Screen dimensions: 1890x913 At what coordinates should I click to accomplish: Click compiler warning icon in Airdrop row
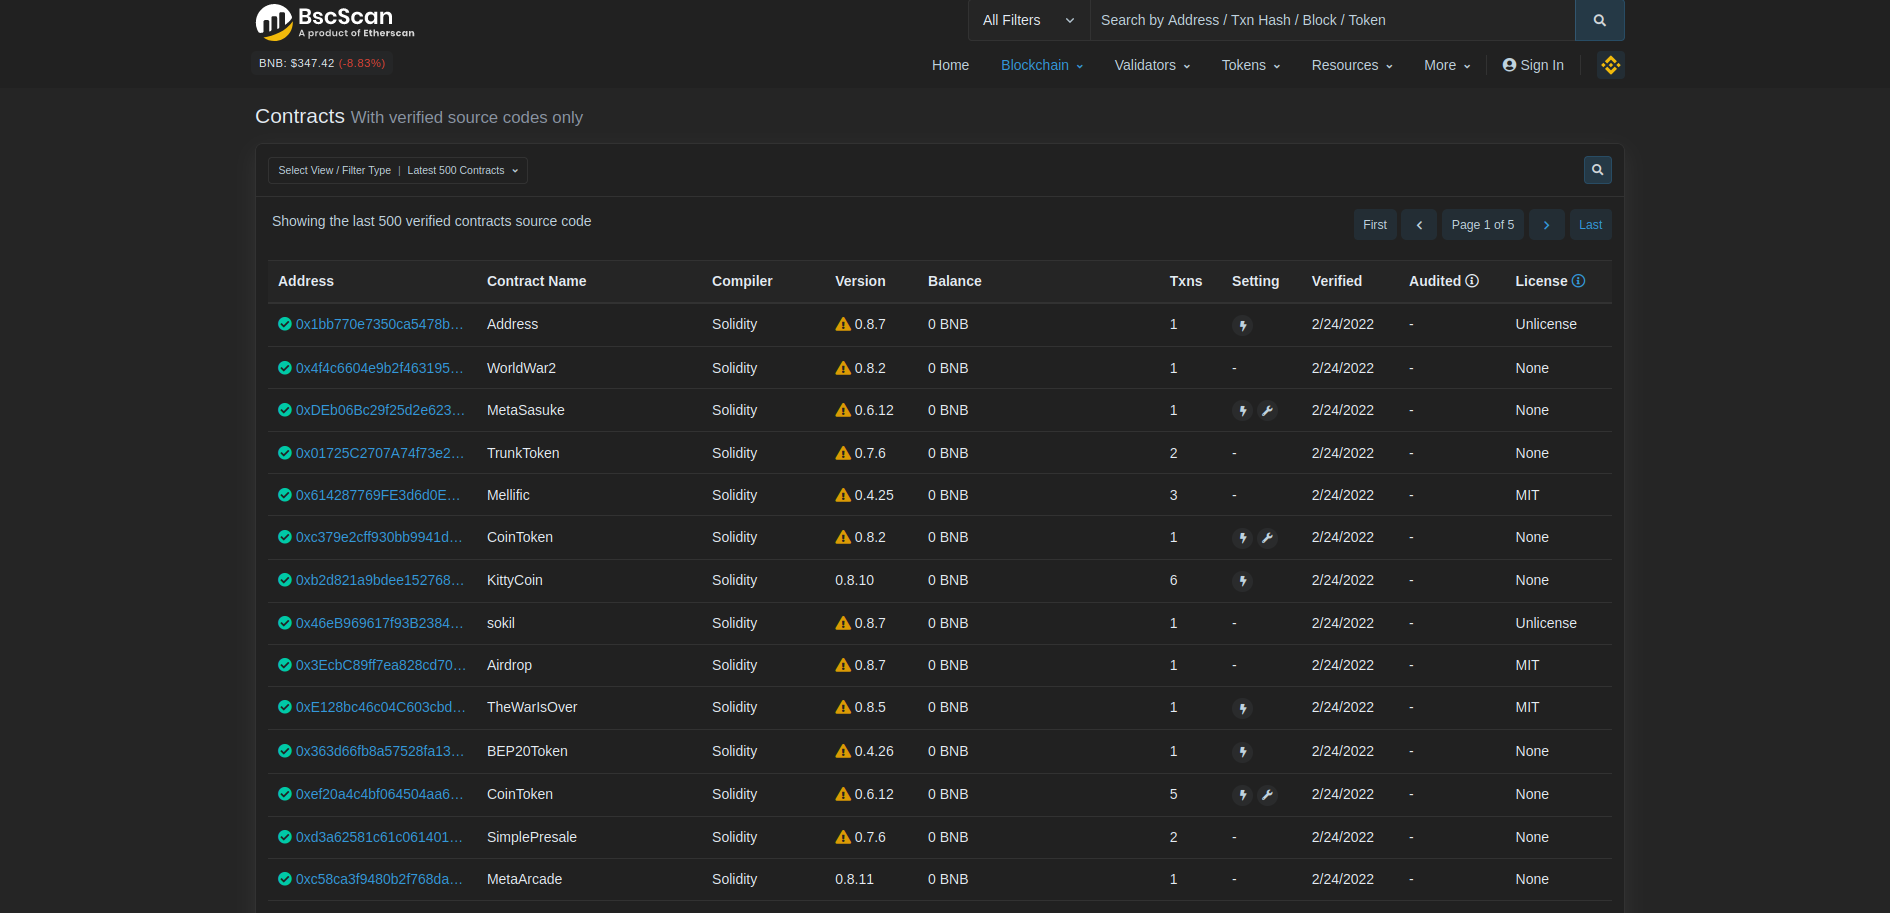(x=843, y=665)
